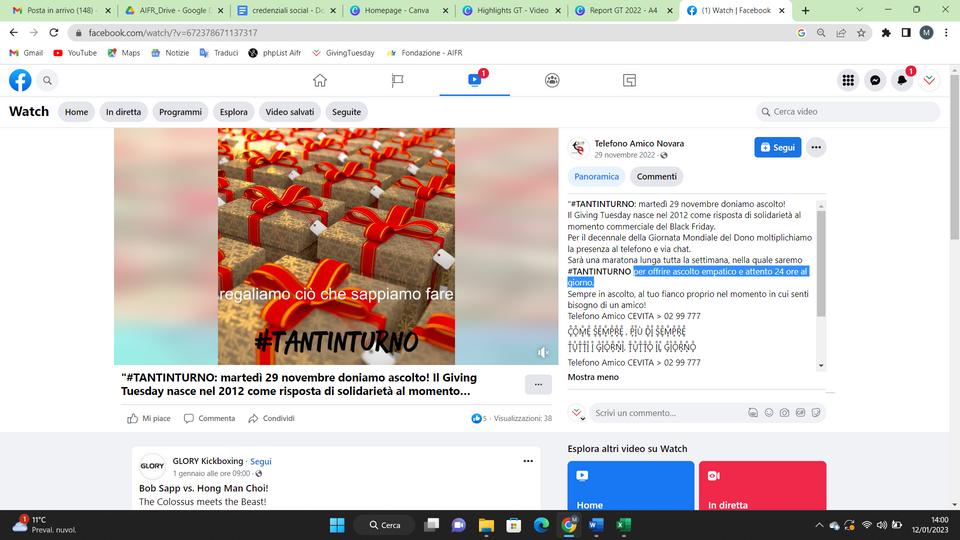Click the Cerca video search field
Screen dimensions: 960x540
(848, 111)
